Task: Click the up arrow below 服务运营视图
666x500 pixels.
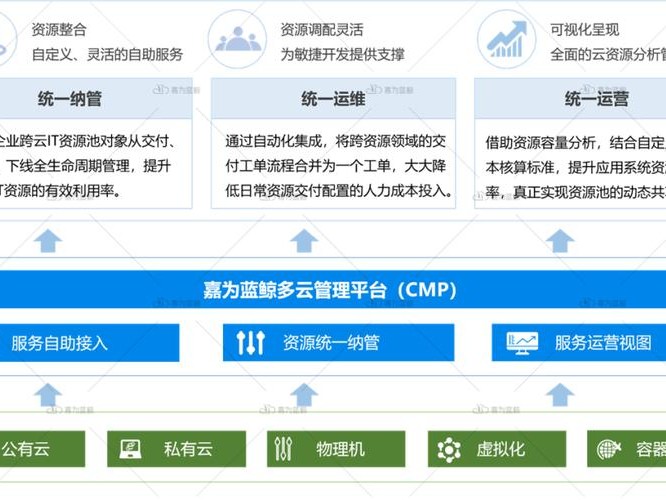Action: 560,395
